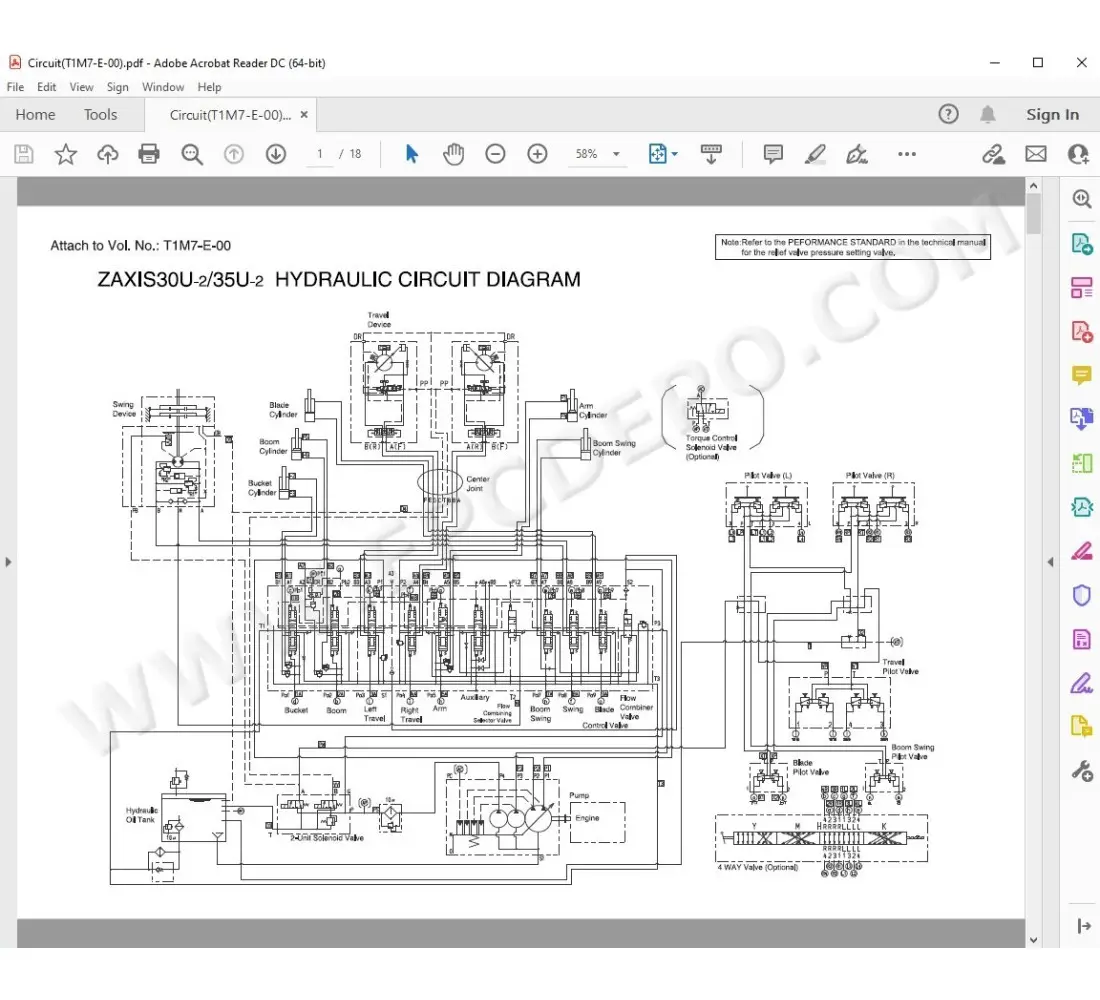Zoom in with the plus icon
This screenshot has height=1000, width=1100.
tap(538, 154)
